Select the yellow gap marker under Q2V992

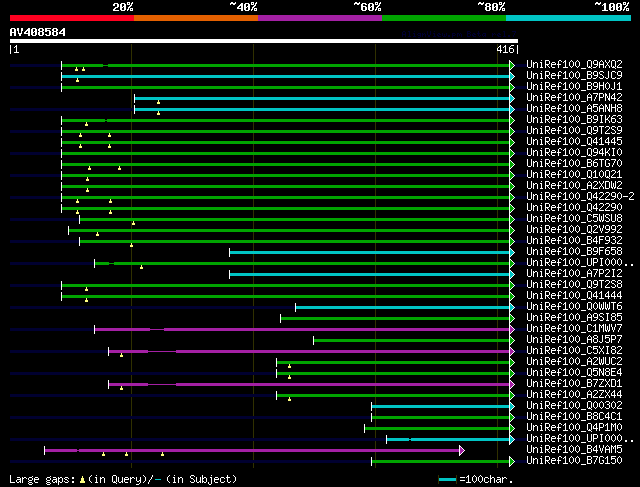(x=97, y=234)
